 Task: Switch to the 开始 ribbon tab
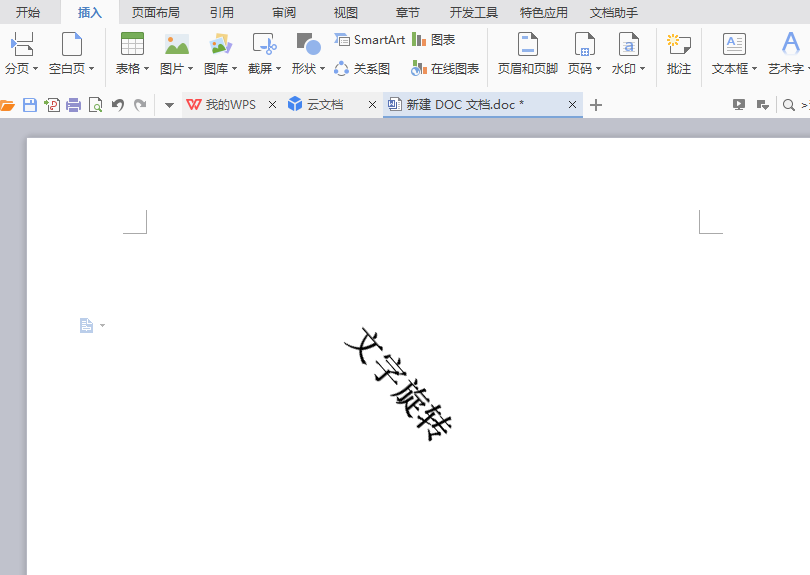coord(28,12)
